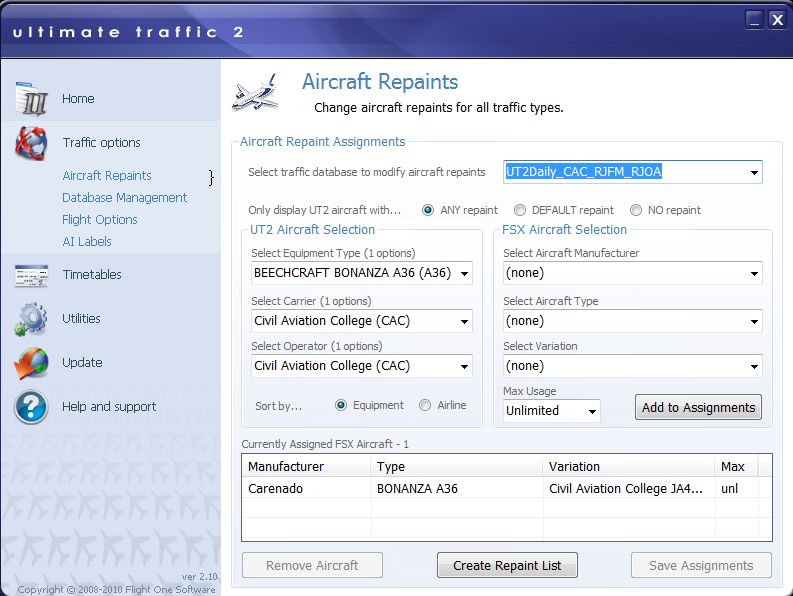This screenshot has width=793, height=596.
Task: Close the Ultimate Traffic 2 window
Action: 777,20
